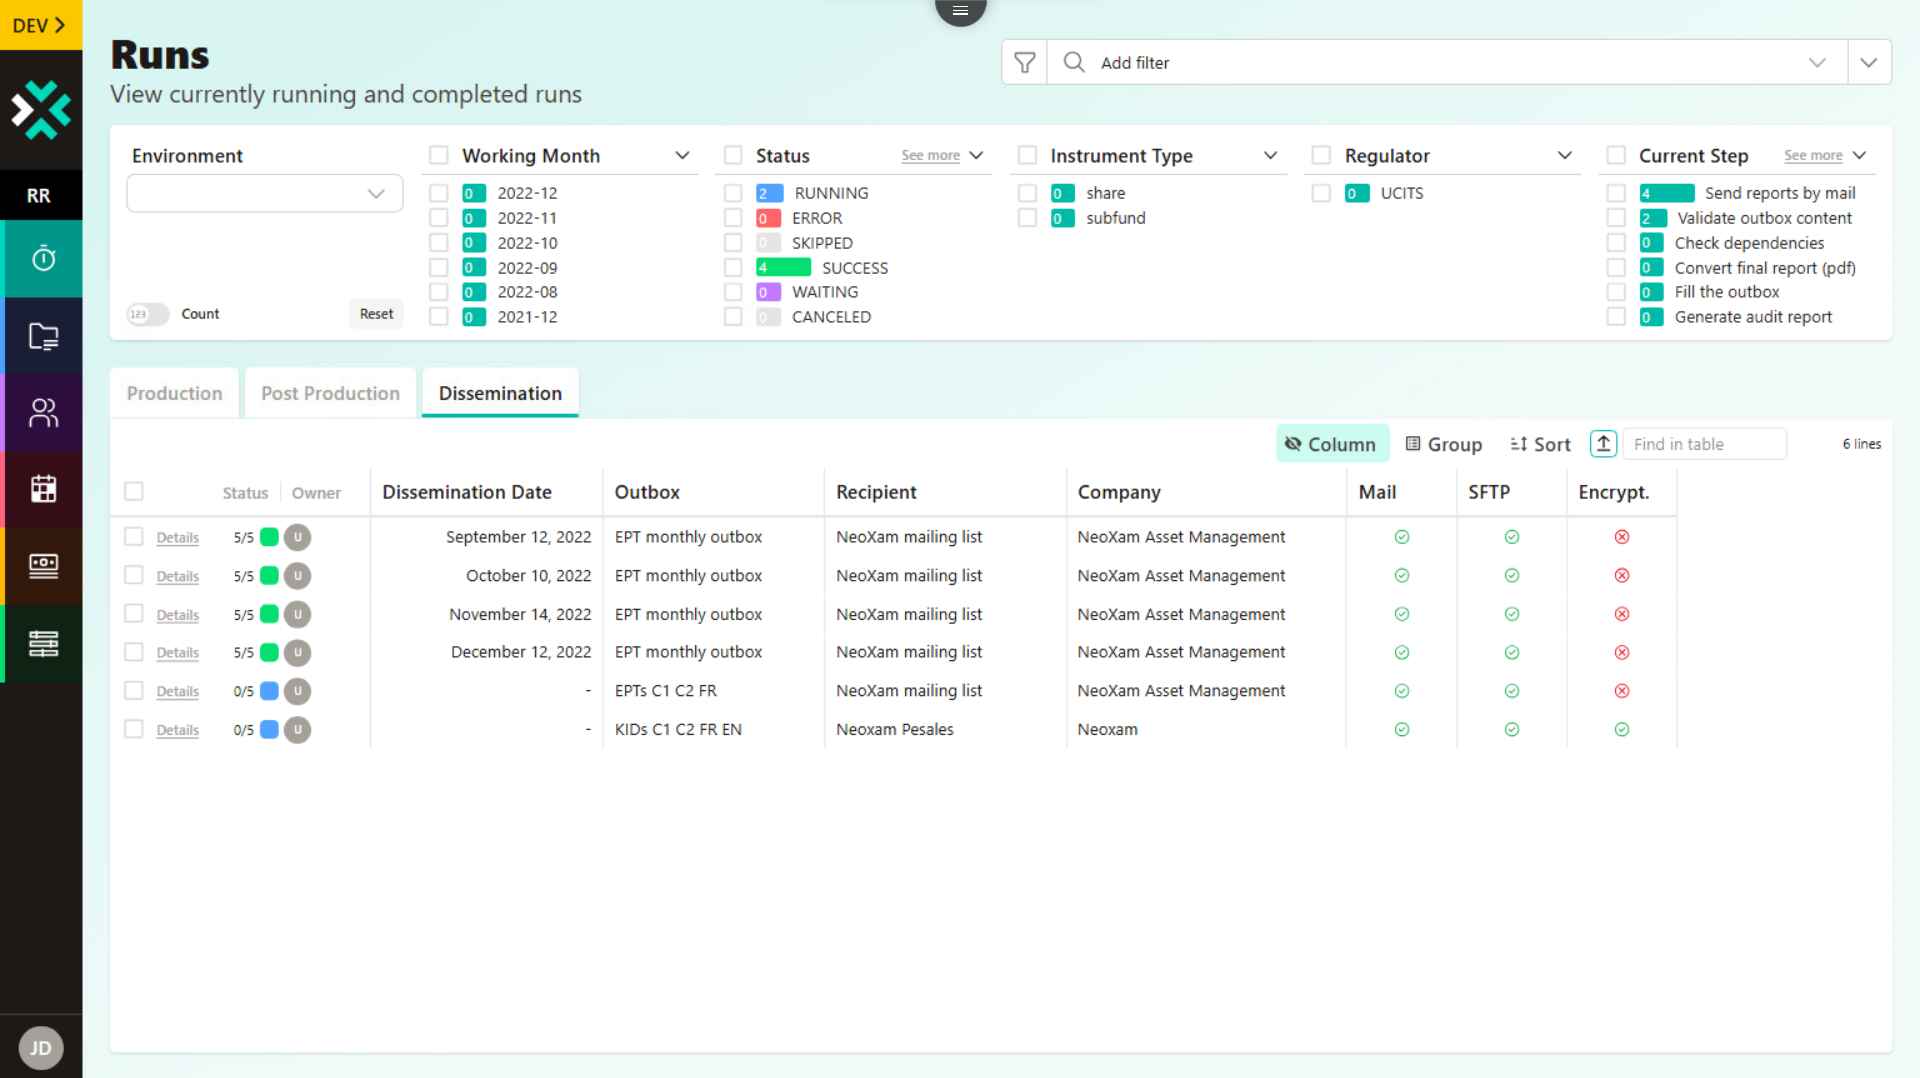Expand the chevron right of the Add filter bar

pyautogui.click(x=1868, y=62)
